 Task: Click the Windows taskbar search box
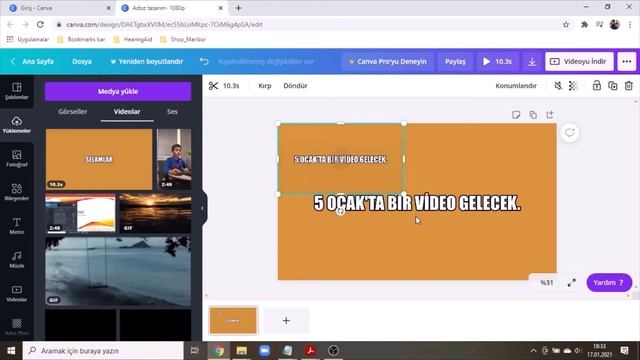pos(103,351)
